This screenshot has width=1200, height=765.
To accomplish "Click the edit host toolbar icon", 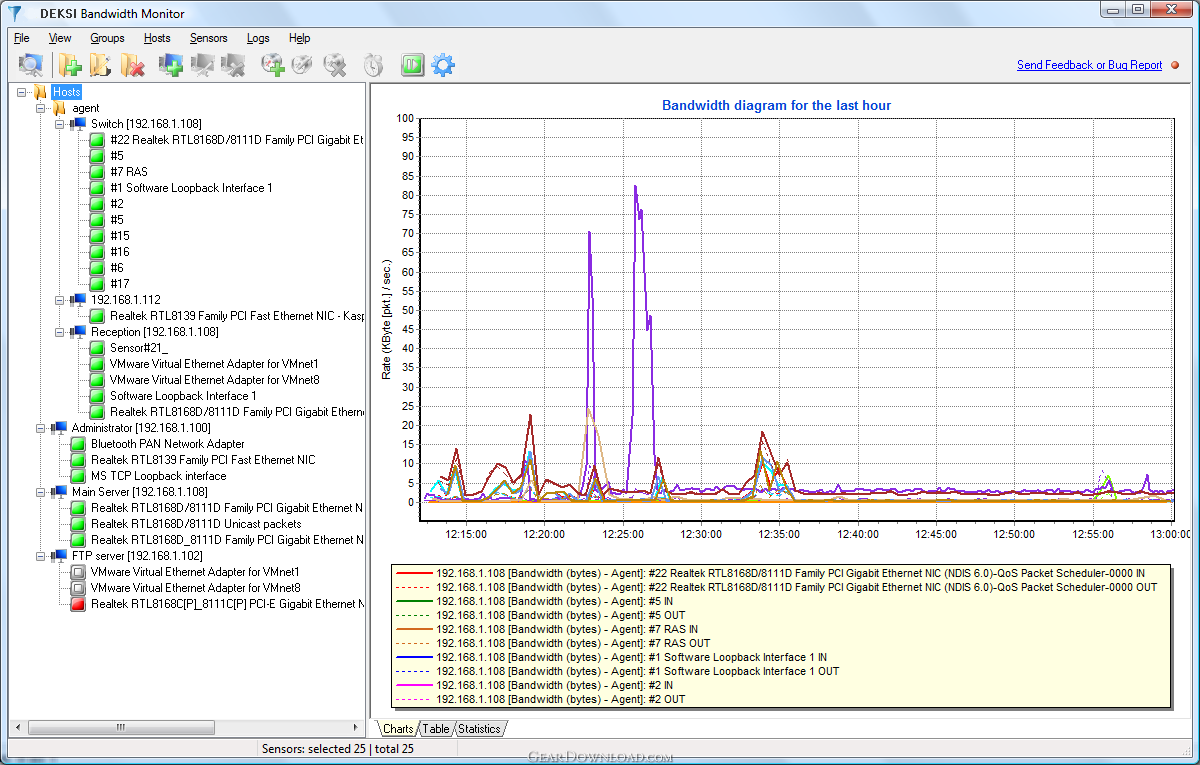I will (202, 65).
